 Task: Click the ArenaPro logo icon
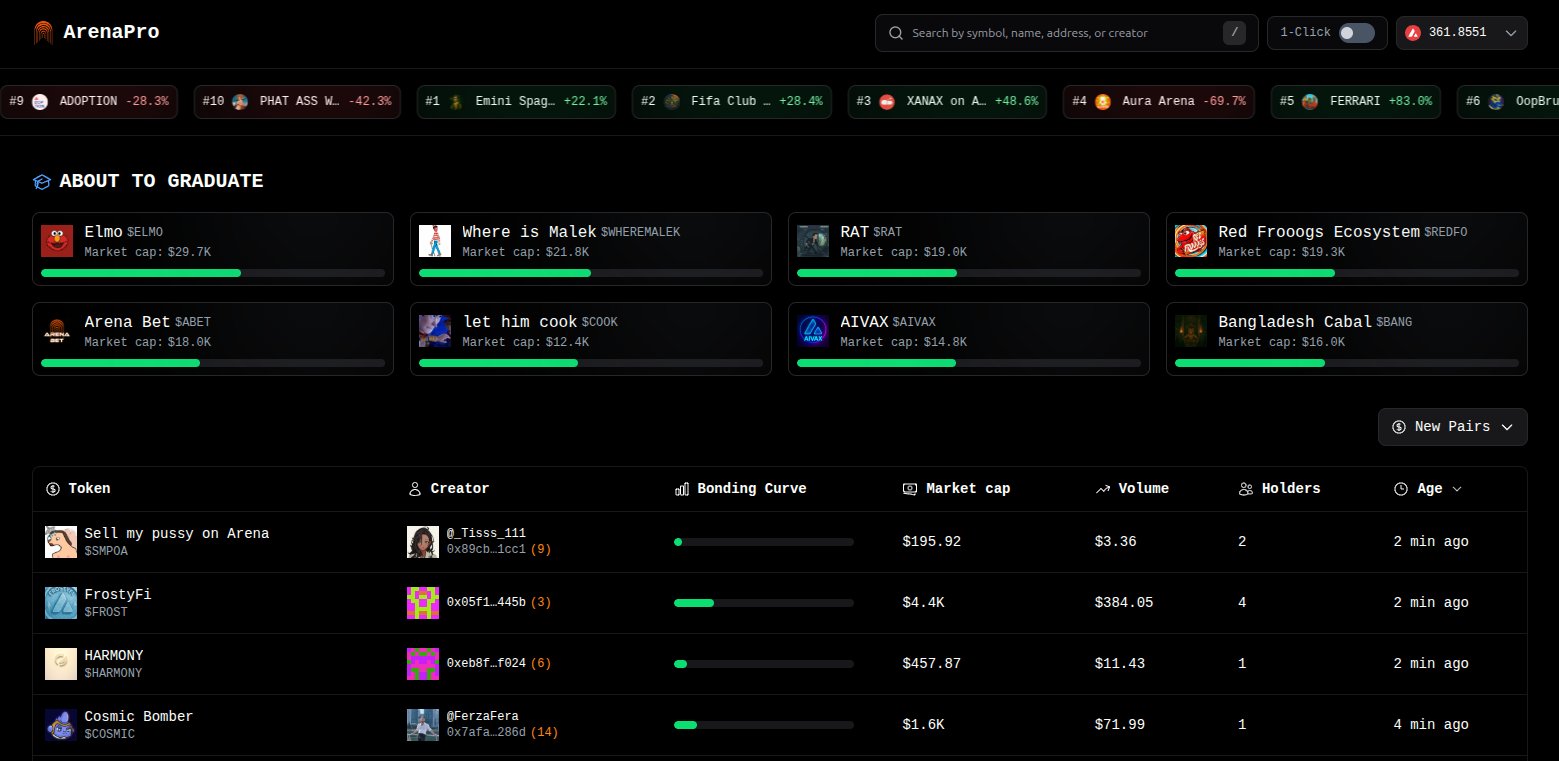42,33
